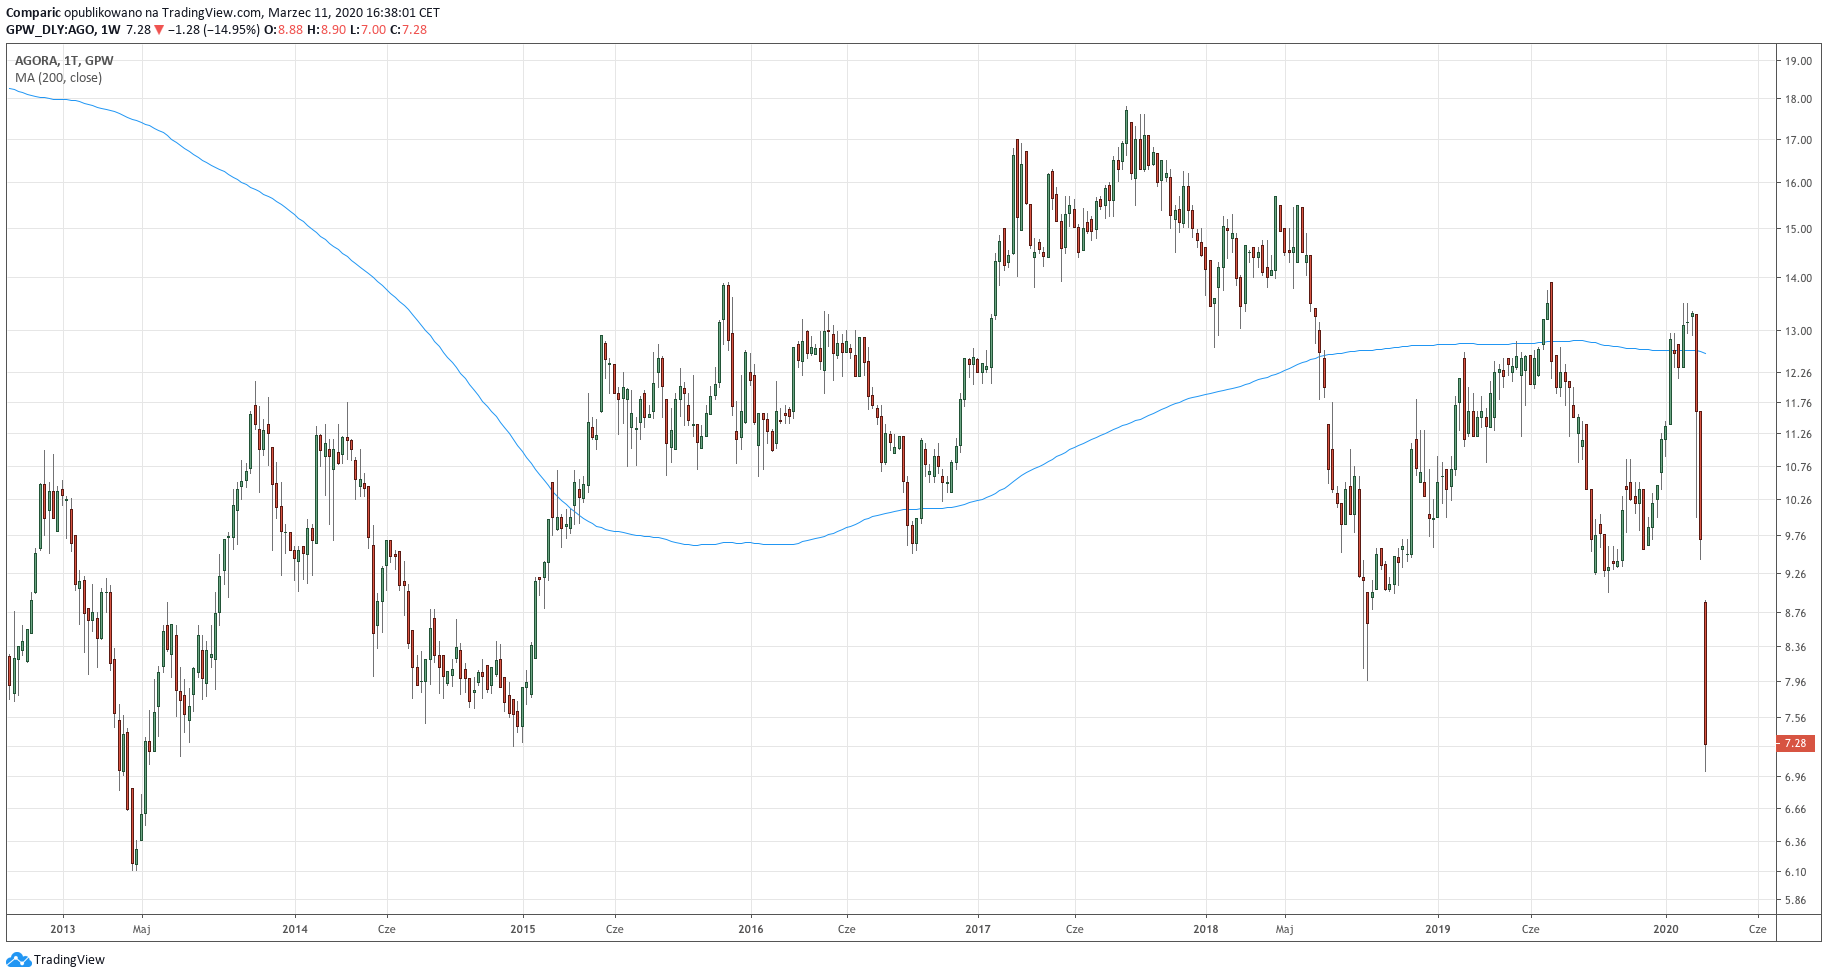This screenshot has width=1828, height=978.
Task: Click the 2019 label on time axis
Action: click(1438, 929)
